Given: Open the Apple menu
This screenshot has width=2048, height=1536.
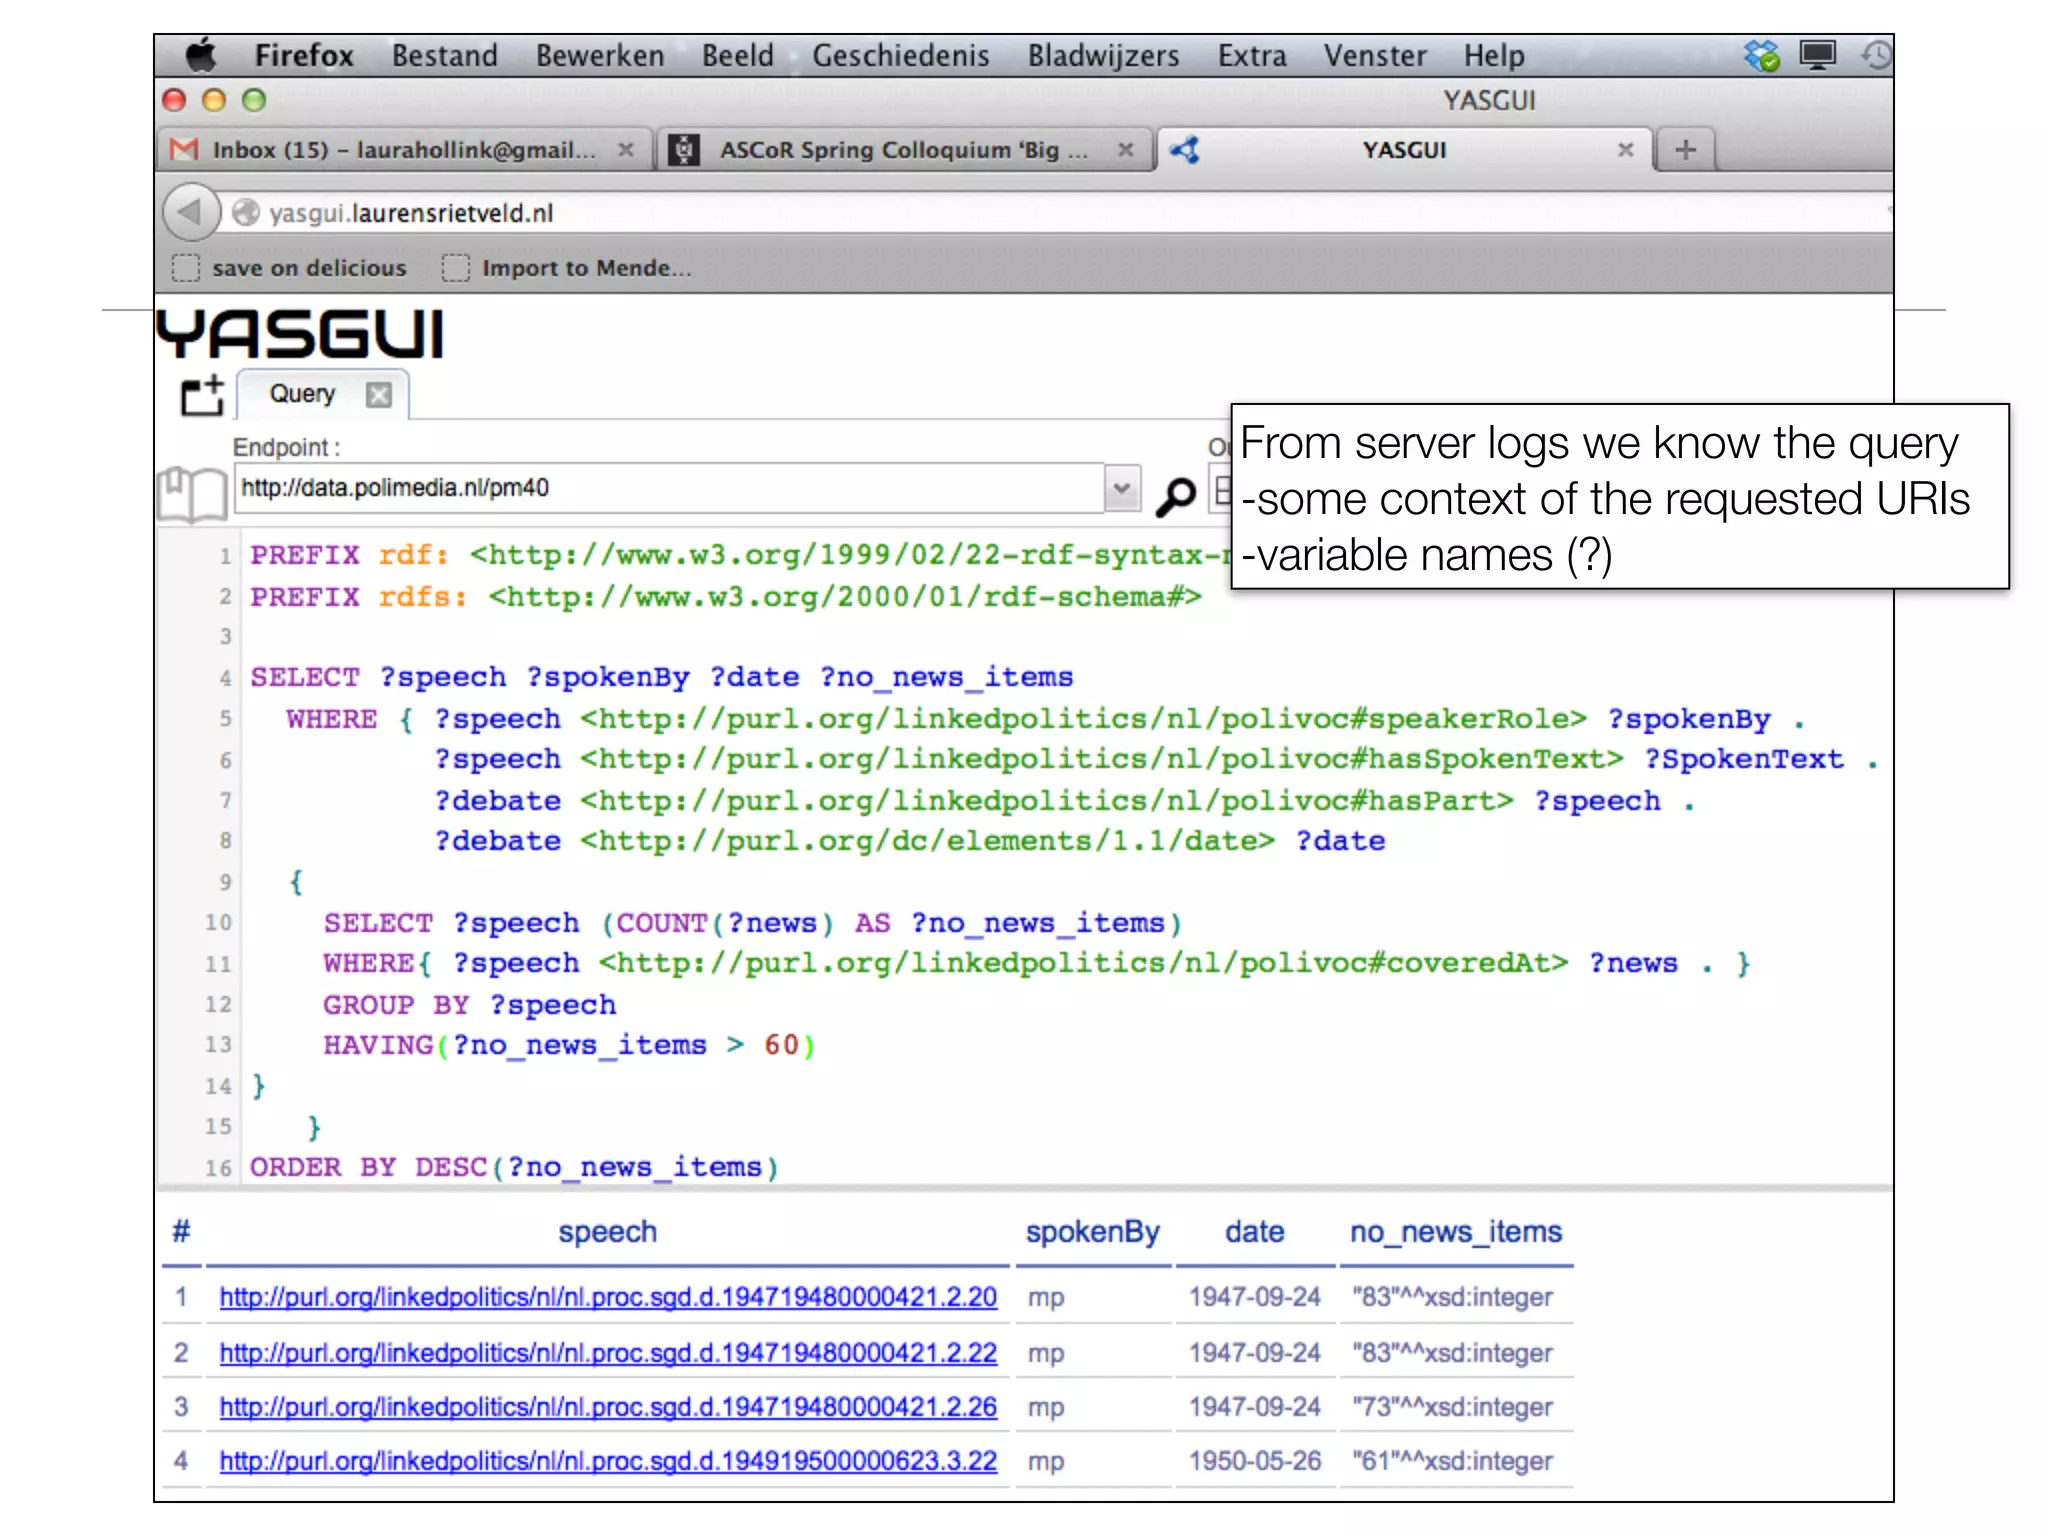Looking at the screenshot, I should click(201, 55).
